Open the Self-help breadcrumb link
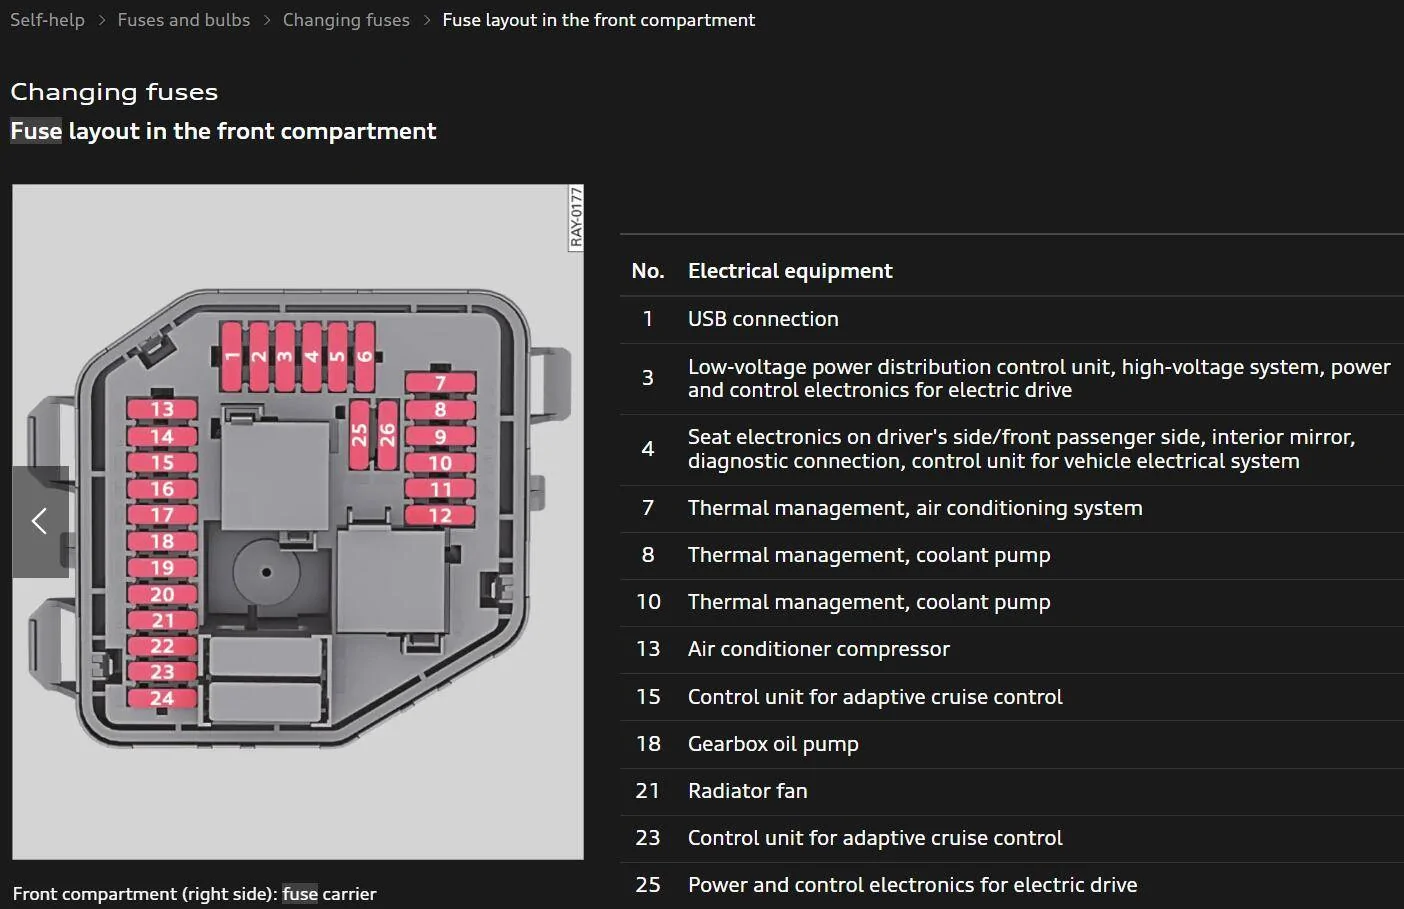The width and height of the screenshot is (1404, 909). point(47,20)
